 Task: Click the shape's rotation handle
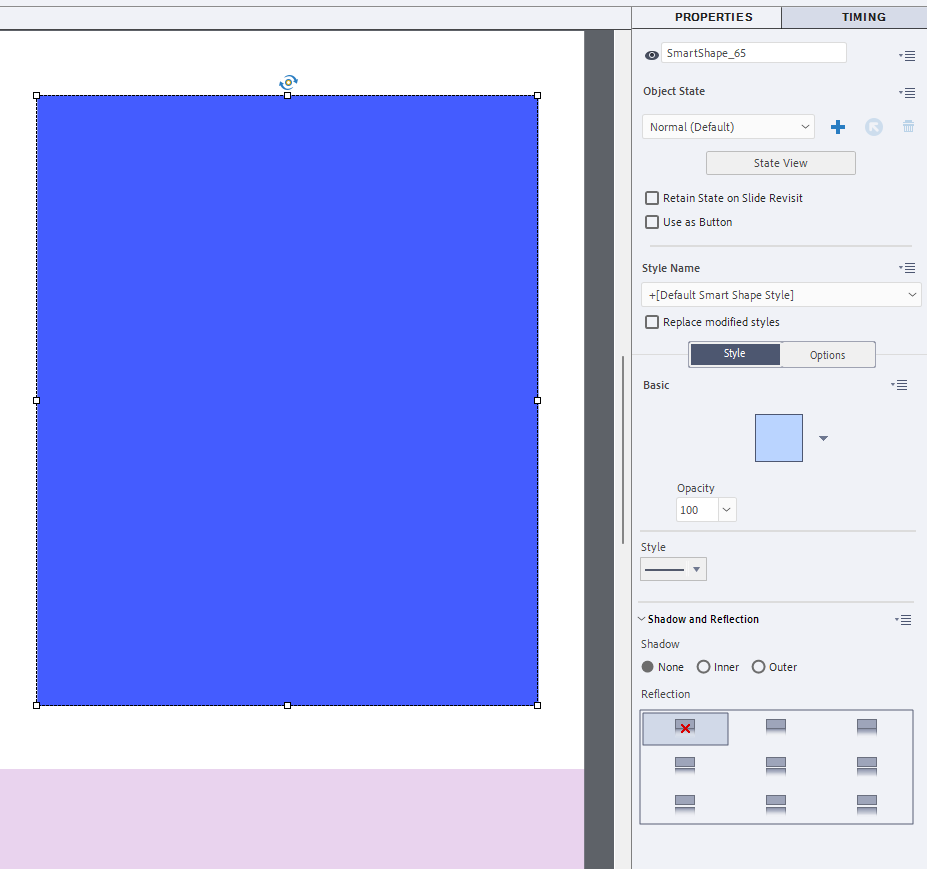(x=288, y=84)
